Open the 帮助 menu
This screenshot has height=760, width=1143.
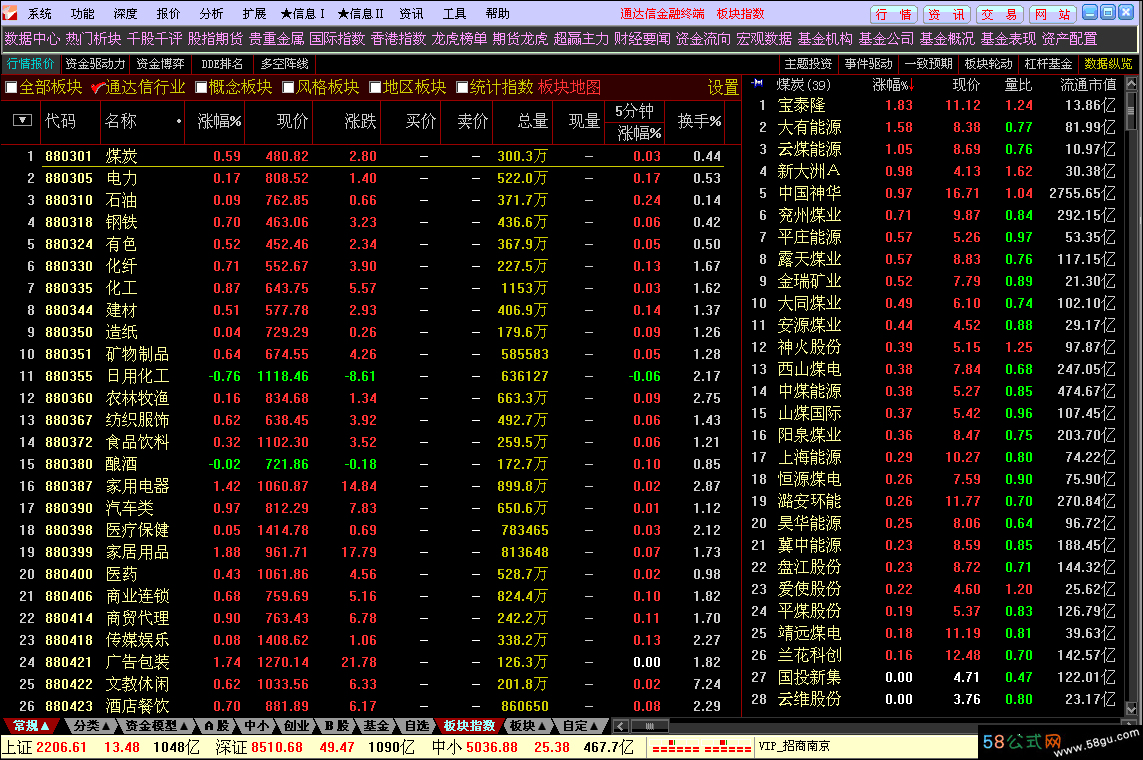497,13
